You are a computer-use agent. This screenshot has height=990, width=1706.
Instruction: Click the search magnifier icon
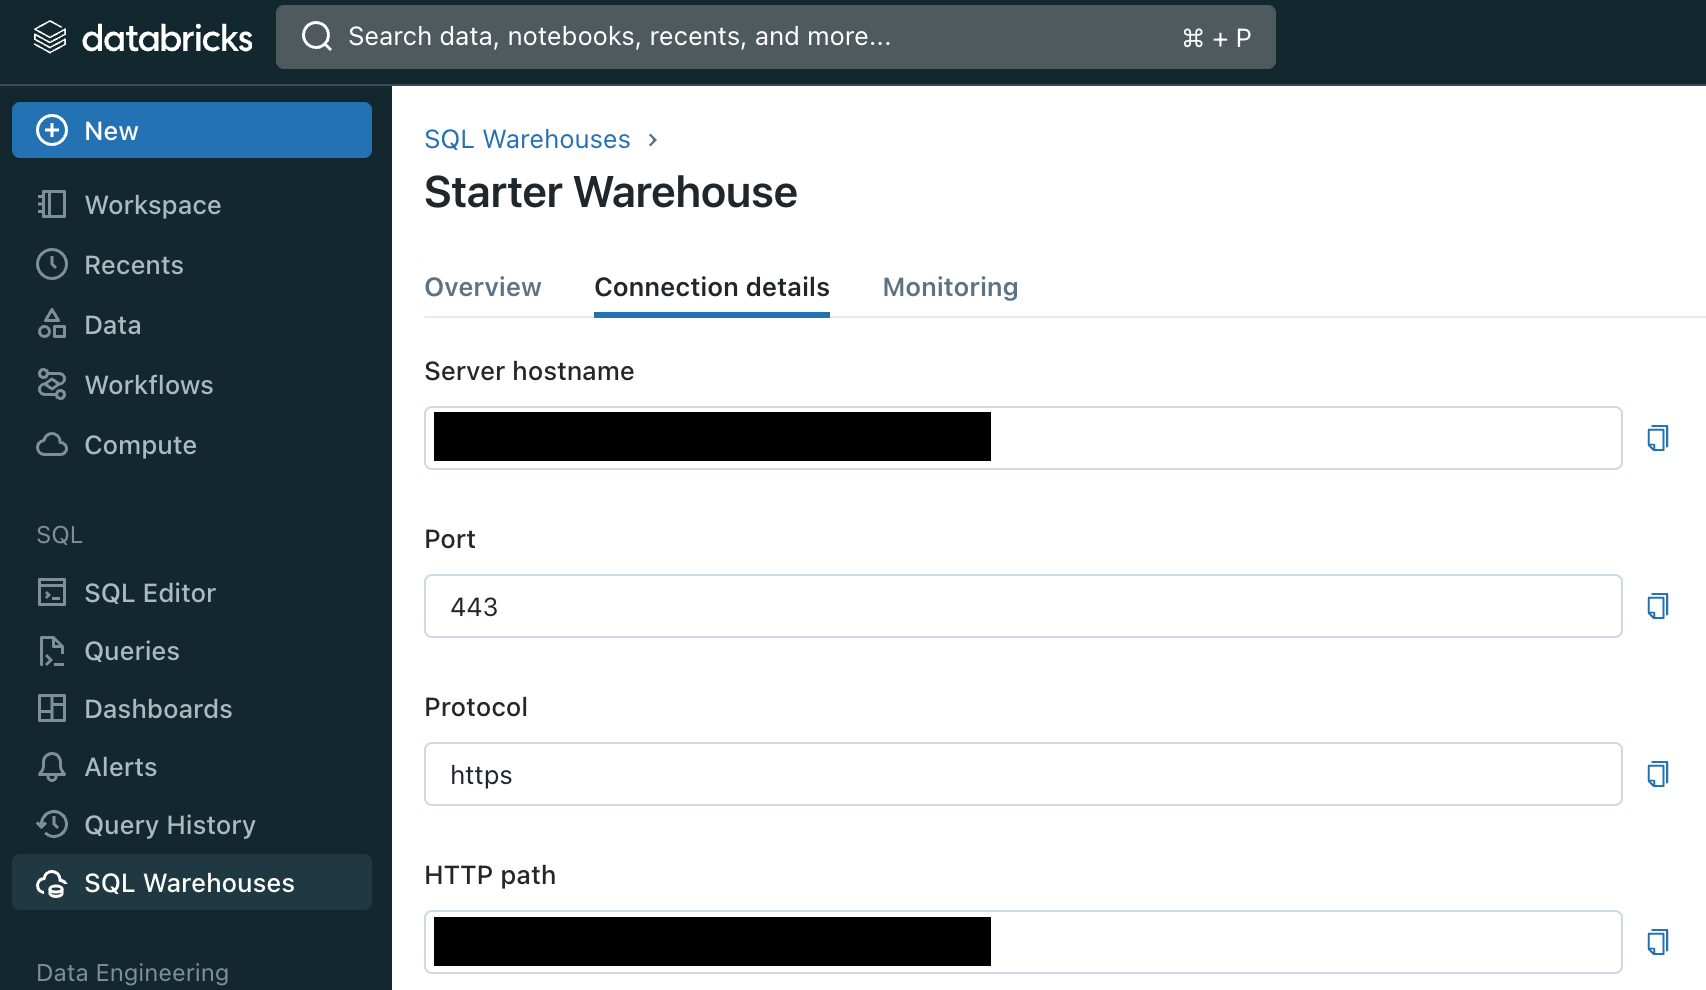(x=317, y=36)
